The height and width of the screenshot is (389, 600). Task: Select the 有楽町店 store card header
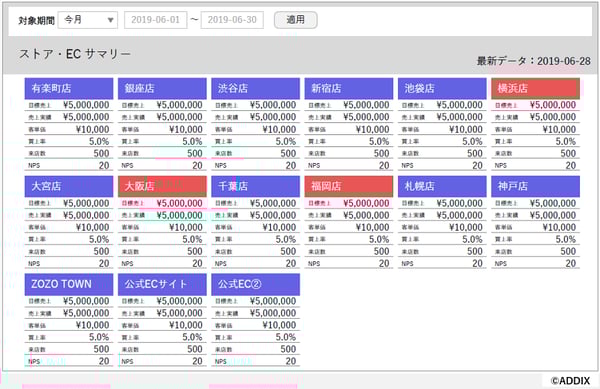(x=69, y=88)
